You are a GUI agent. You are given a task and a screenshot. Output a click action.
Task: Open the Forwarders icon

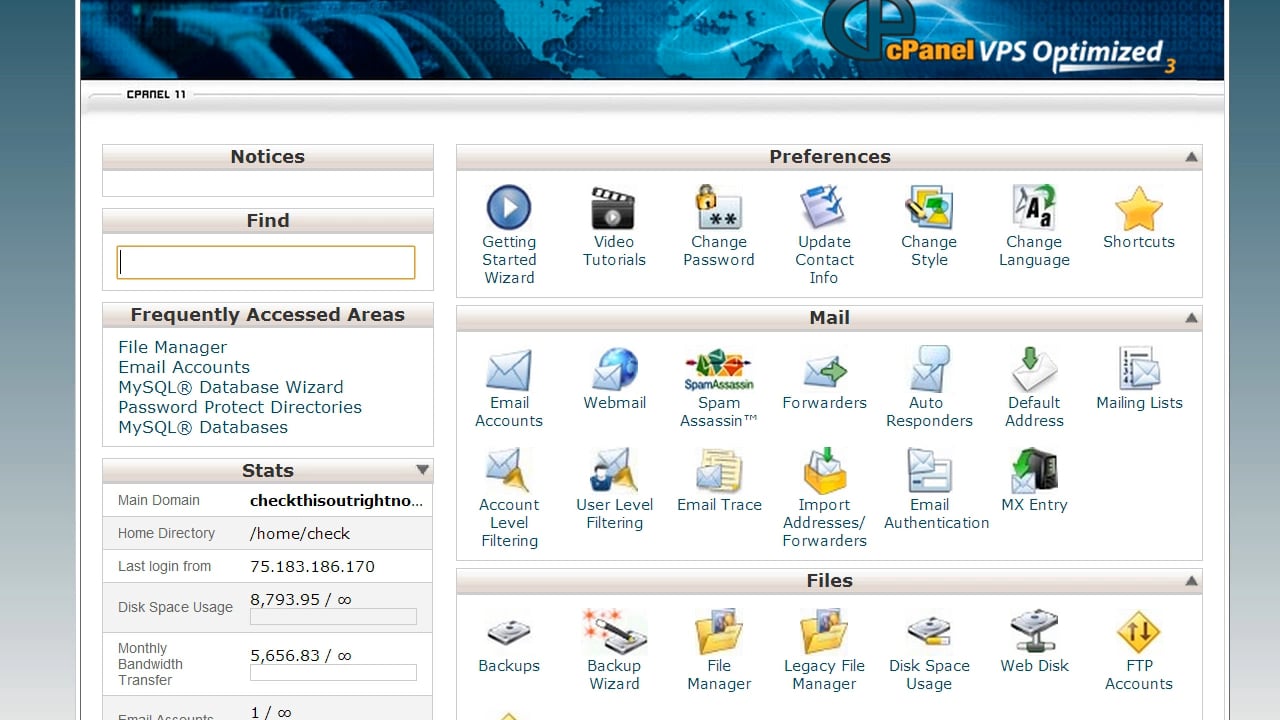pyautogui.click(x=824, y=372)
